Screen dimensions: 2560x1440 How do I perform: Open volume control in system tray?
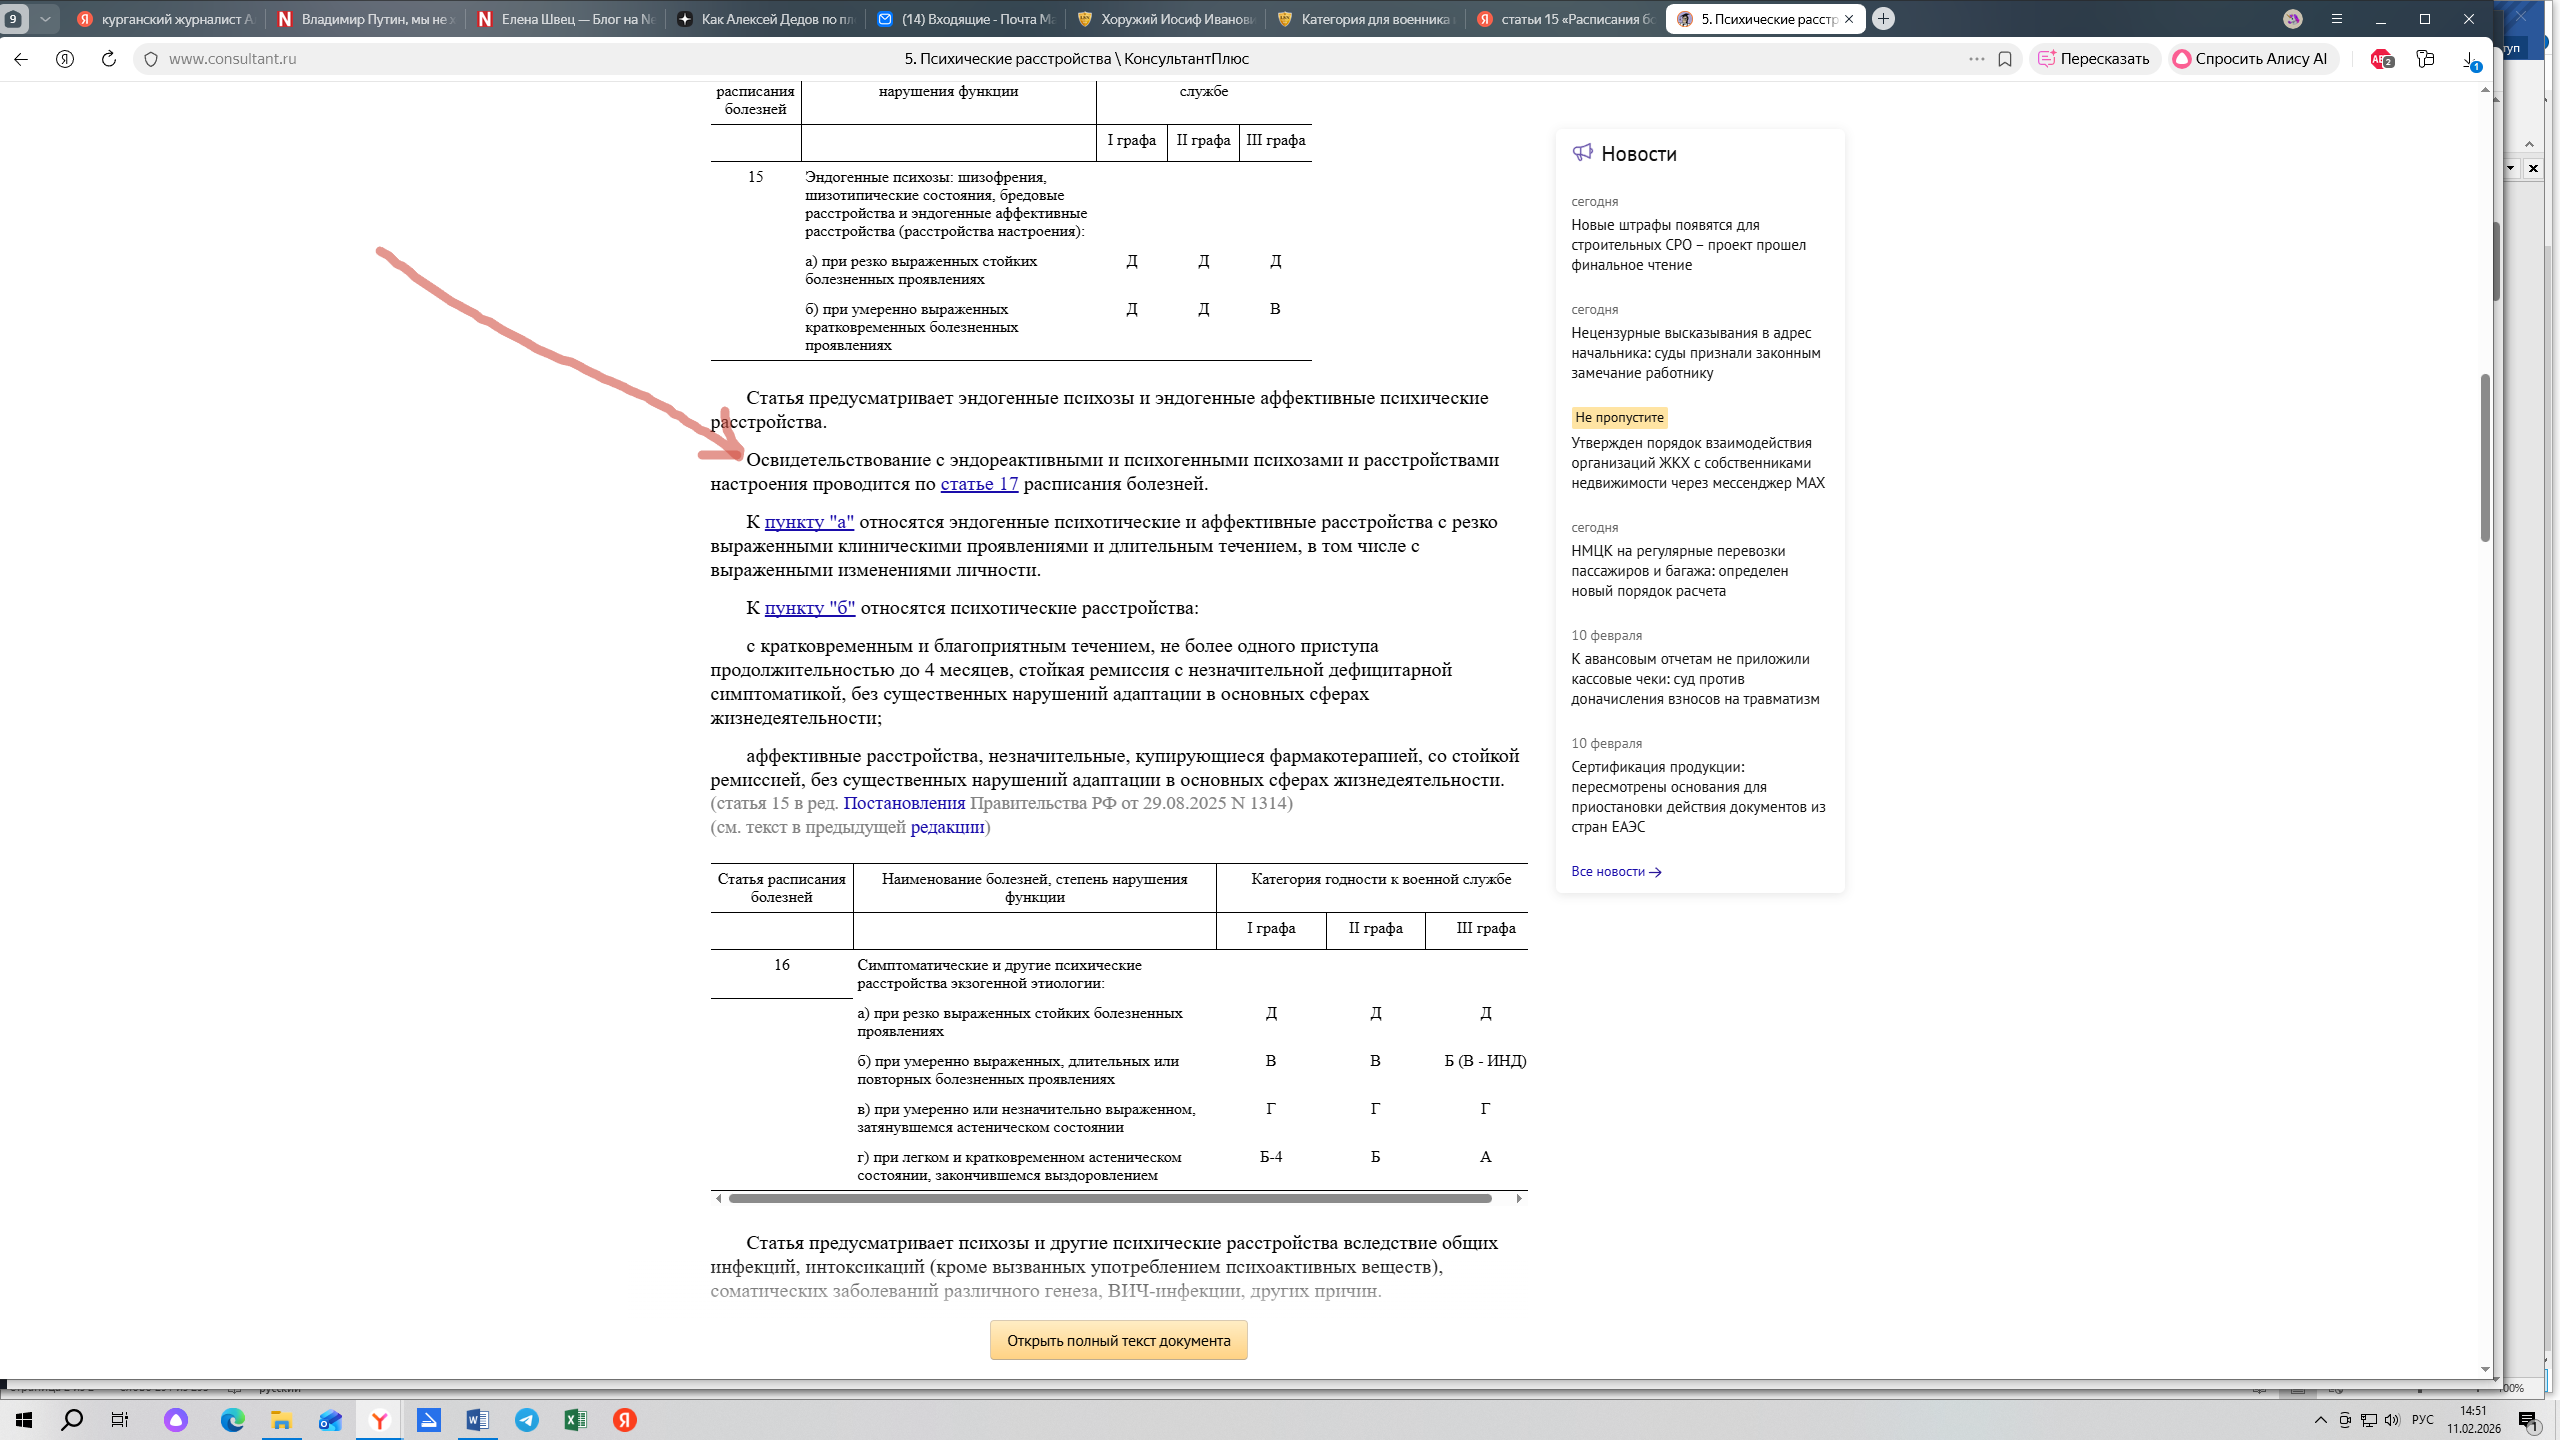pyautogui.click(x=2392, y=1420)
